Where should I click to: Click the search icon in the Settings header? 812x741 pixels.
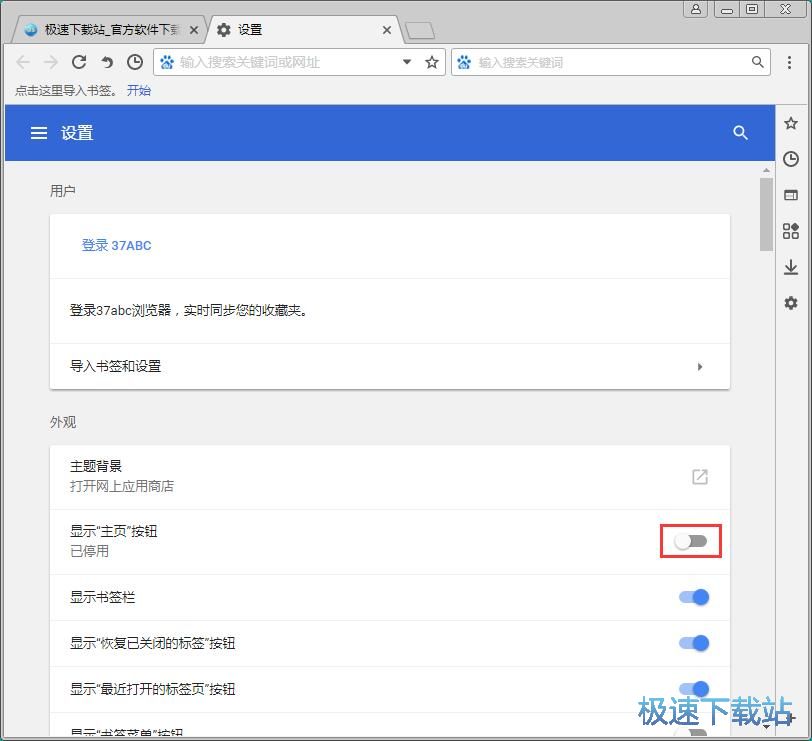tap(740, 132)
